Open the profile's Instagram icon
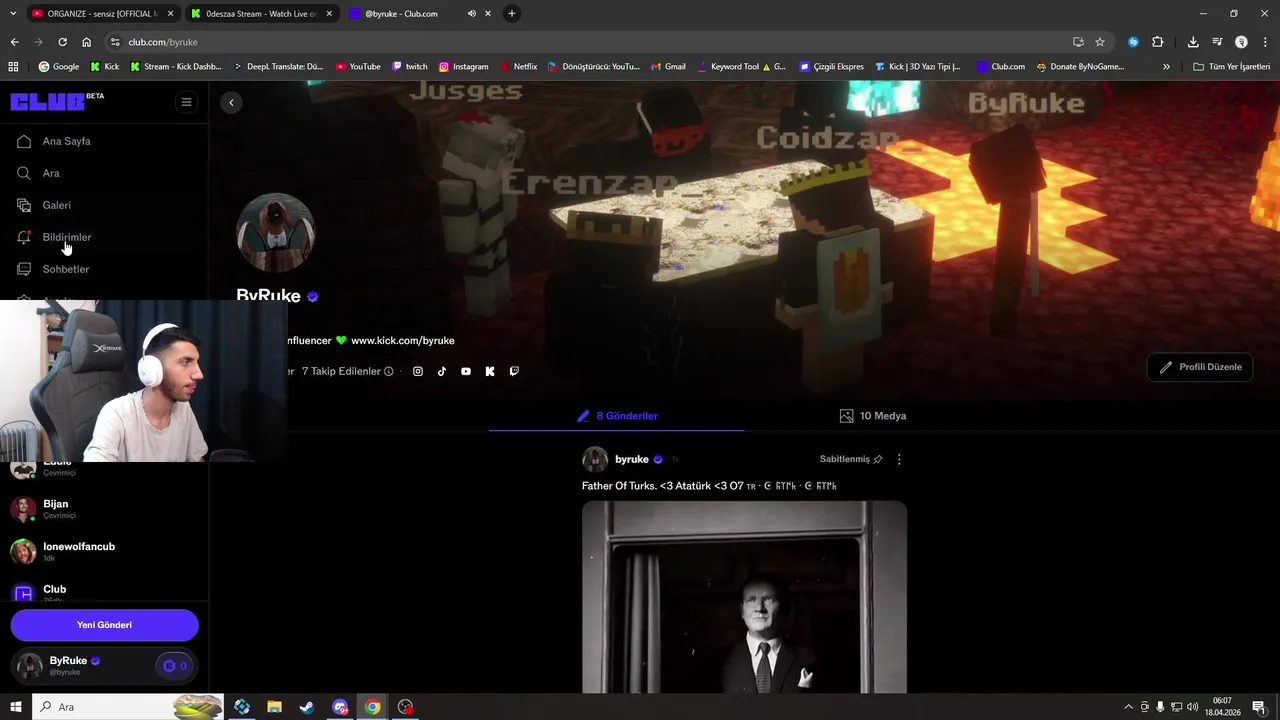1280x720 pixels. 418,371
